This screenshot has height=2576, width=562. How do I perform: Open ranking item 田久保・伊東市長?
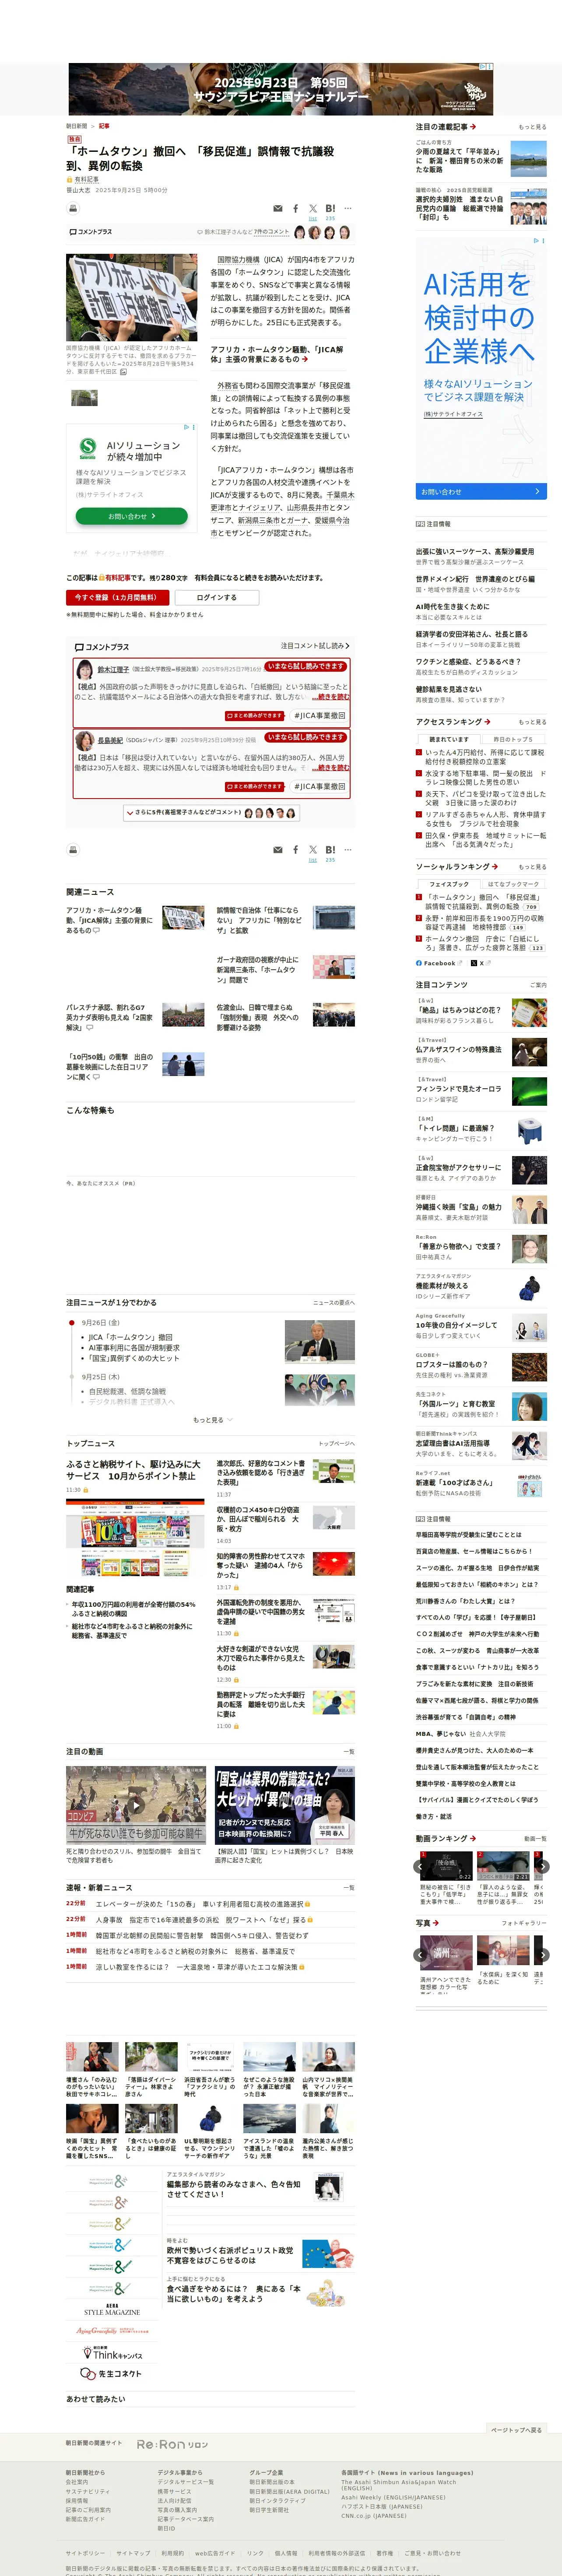(x=486, y=840)
